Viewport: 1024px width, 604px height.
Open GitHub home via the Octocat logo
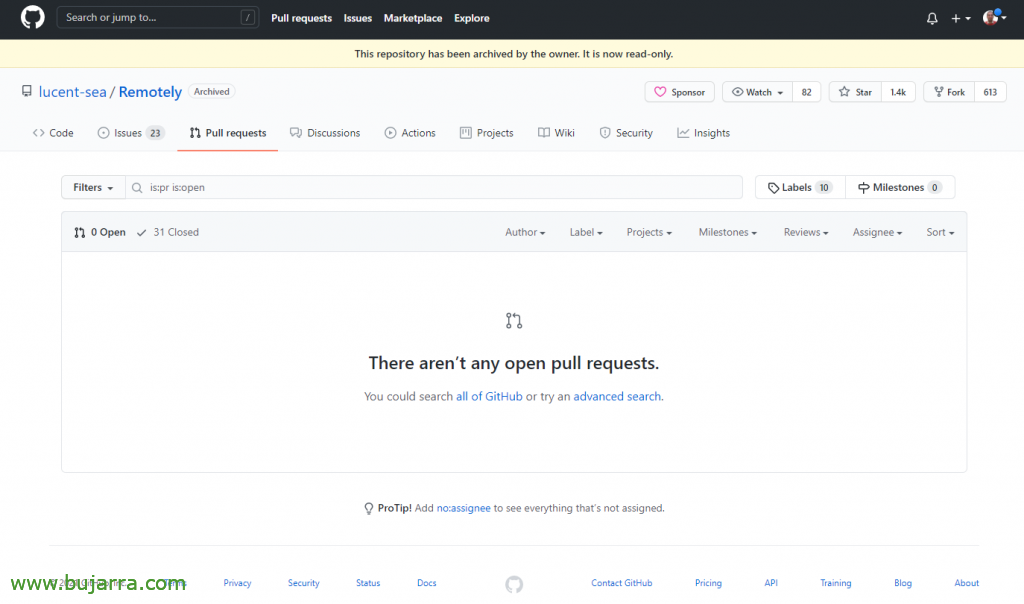click(31, 17)
